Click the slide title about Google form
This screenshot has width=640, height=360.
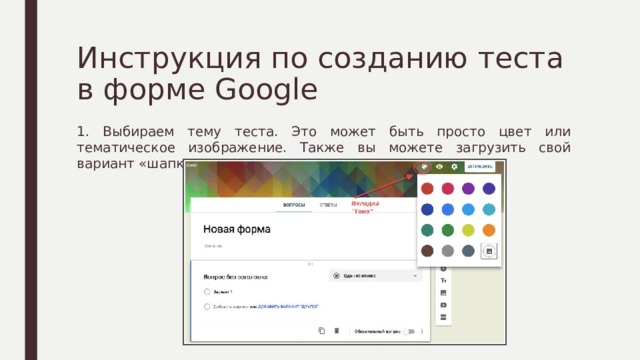(x=320, y=73)
